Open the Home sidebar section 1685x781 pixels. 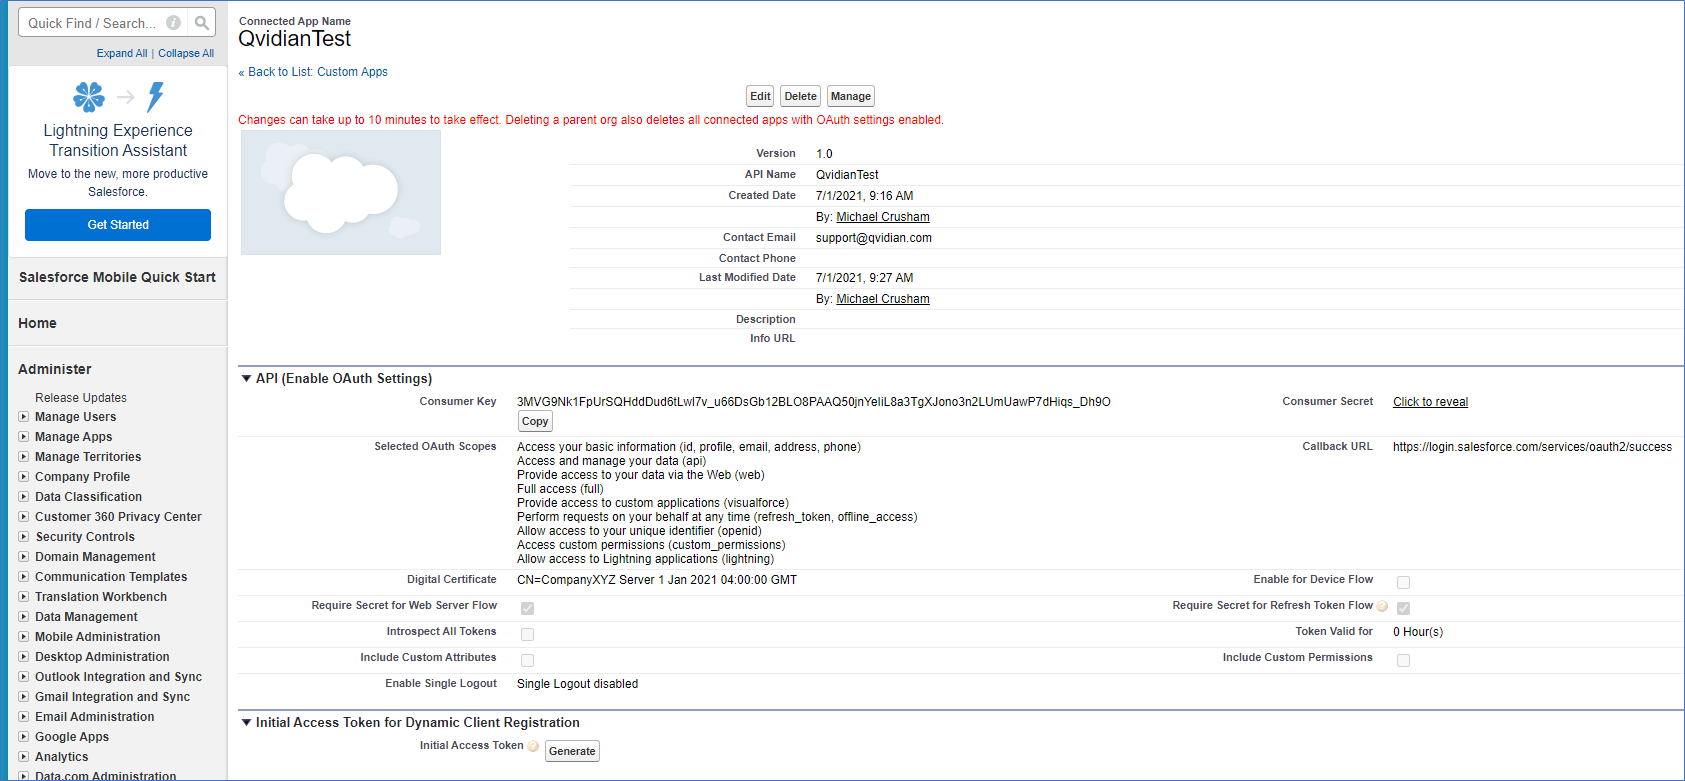tap(37, 323)
